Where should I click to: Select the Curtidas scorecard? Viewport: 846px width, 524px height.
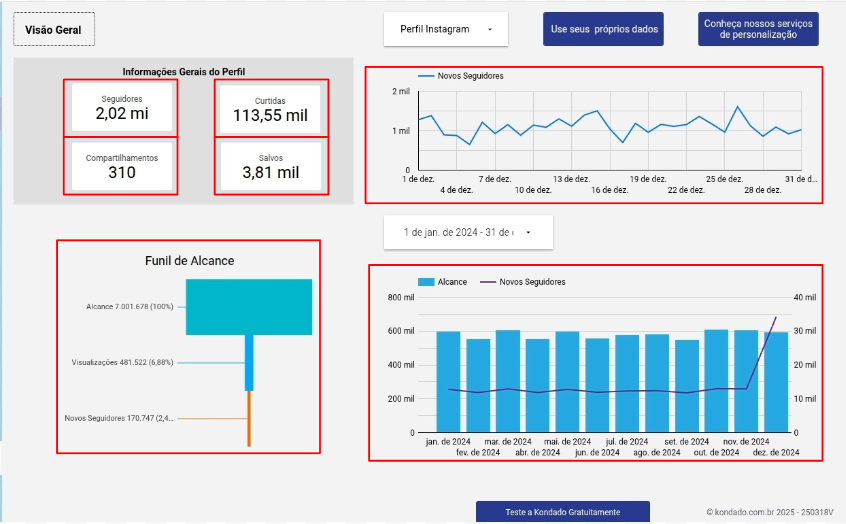click(270, 108)
